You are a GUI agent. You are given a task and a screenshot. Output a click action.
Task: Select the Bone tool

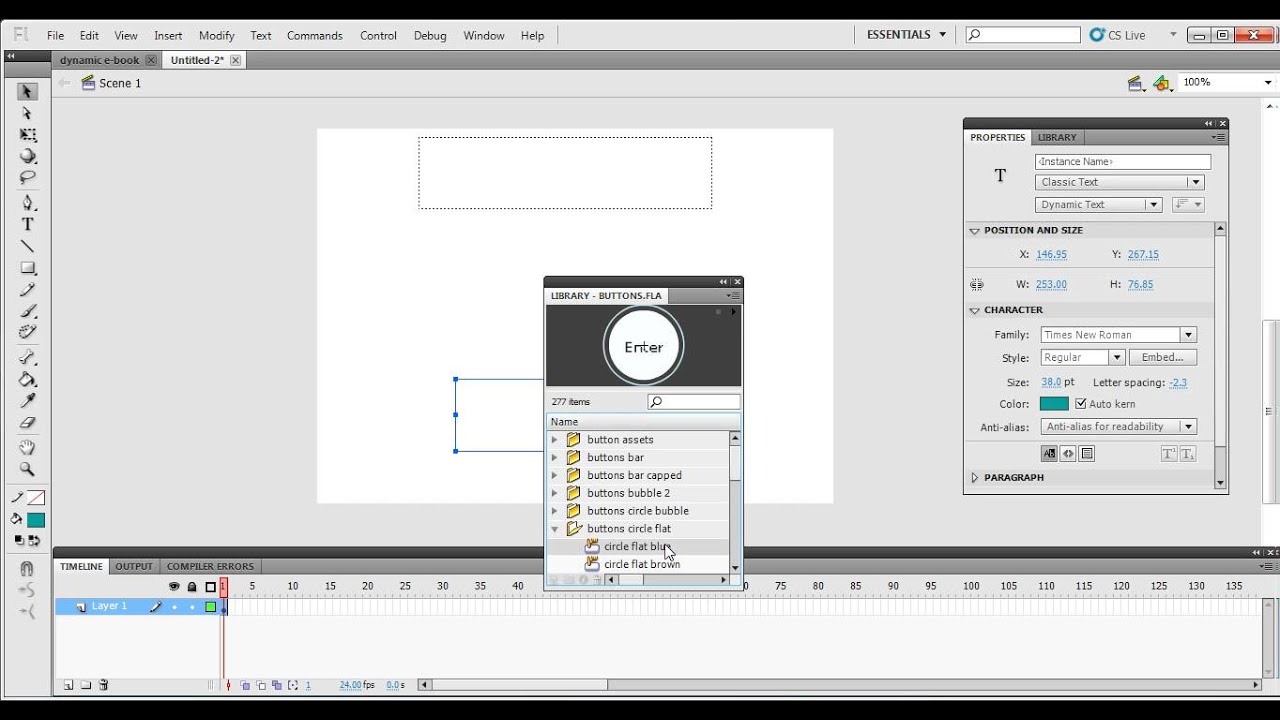pos(28,358)
